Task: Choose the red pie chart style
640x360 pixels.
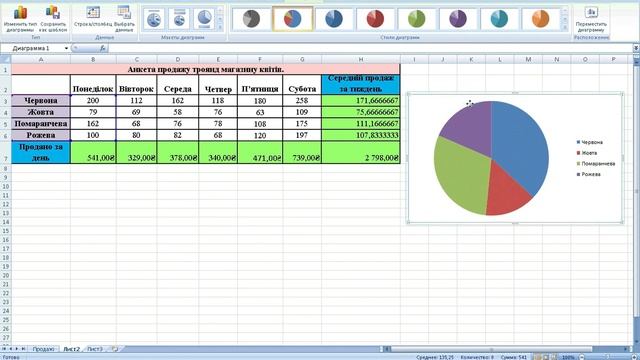Action: (x=375, y=19)
